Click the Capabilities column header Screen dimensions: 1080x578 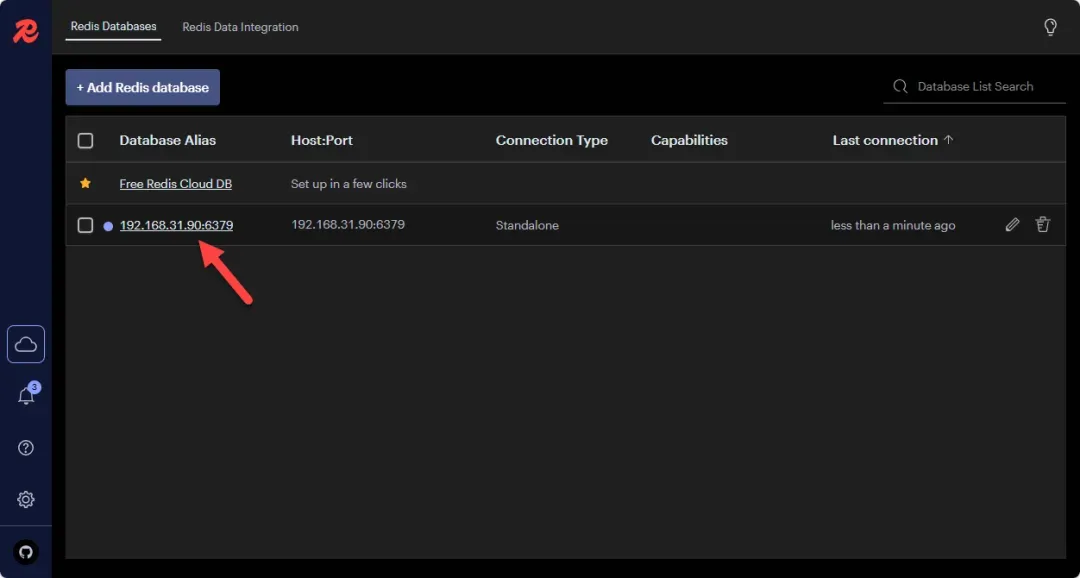[x=689, y=141]
